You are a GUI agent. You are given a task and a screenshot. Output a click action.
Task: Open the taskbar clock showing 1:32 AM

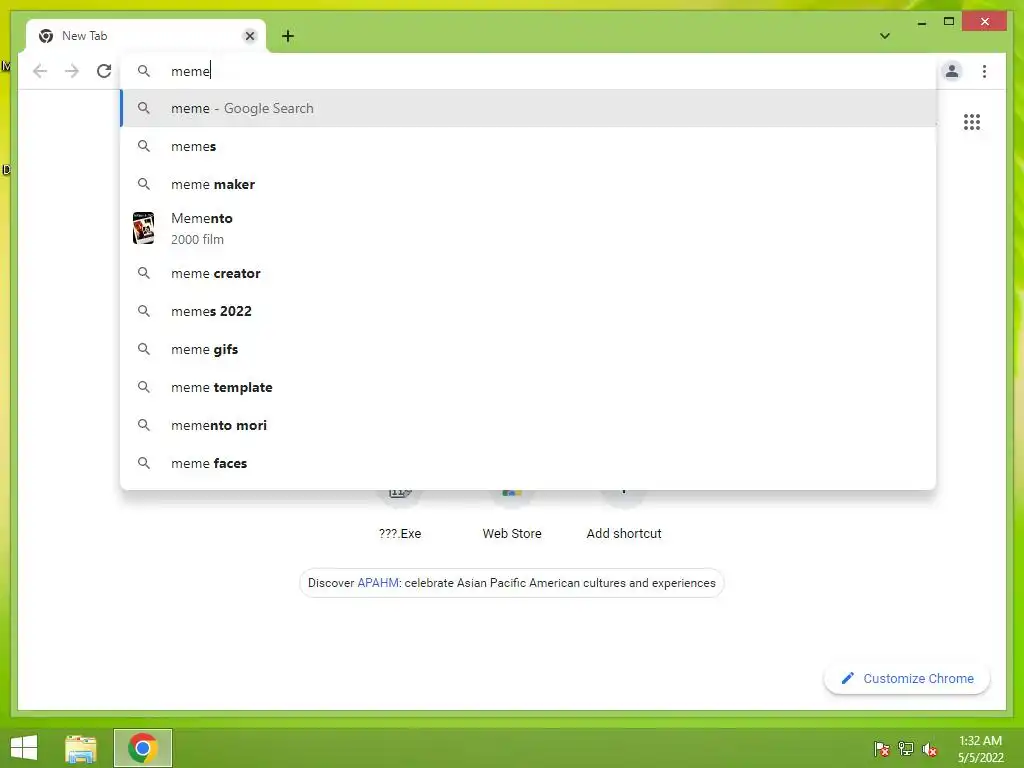point(980,748)
